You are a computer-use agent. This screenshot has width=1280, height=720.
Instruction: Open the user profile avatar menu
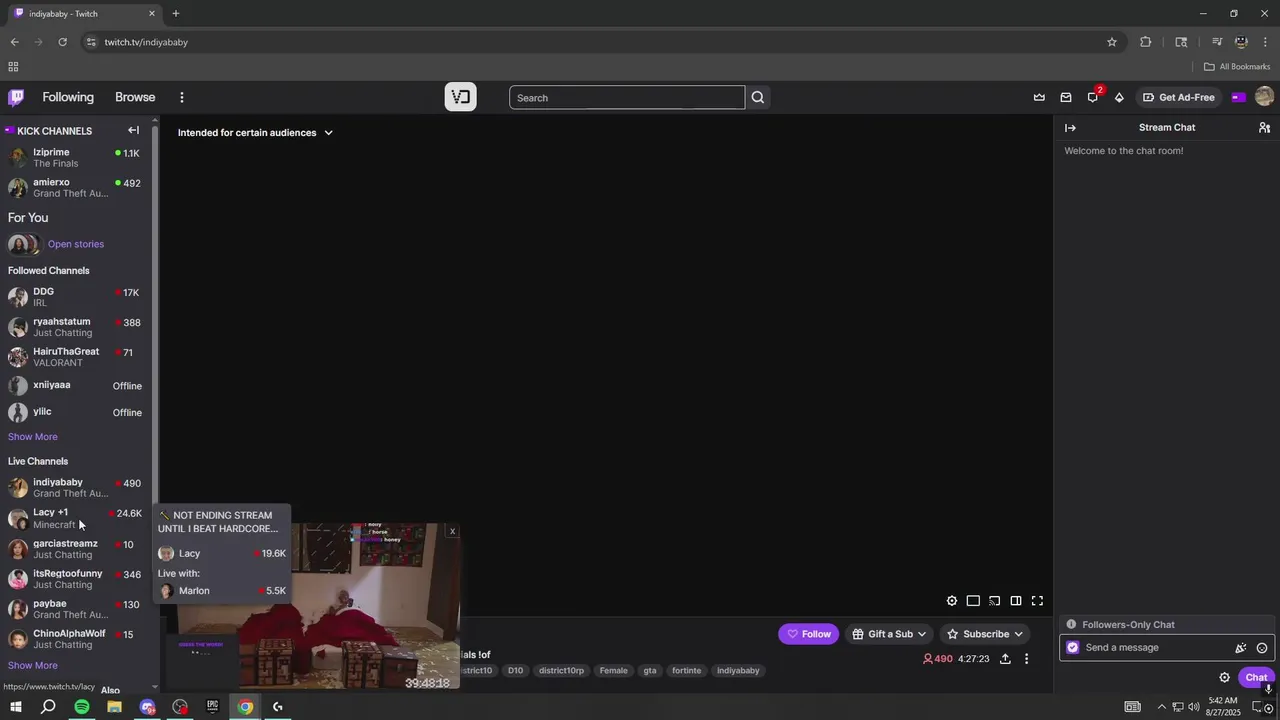tap(1264, 97)
